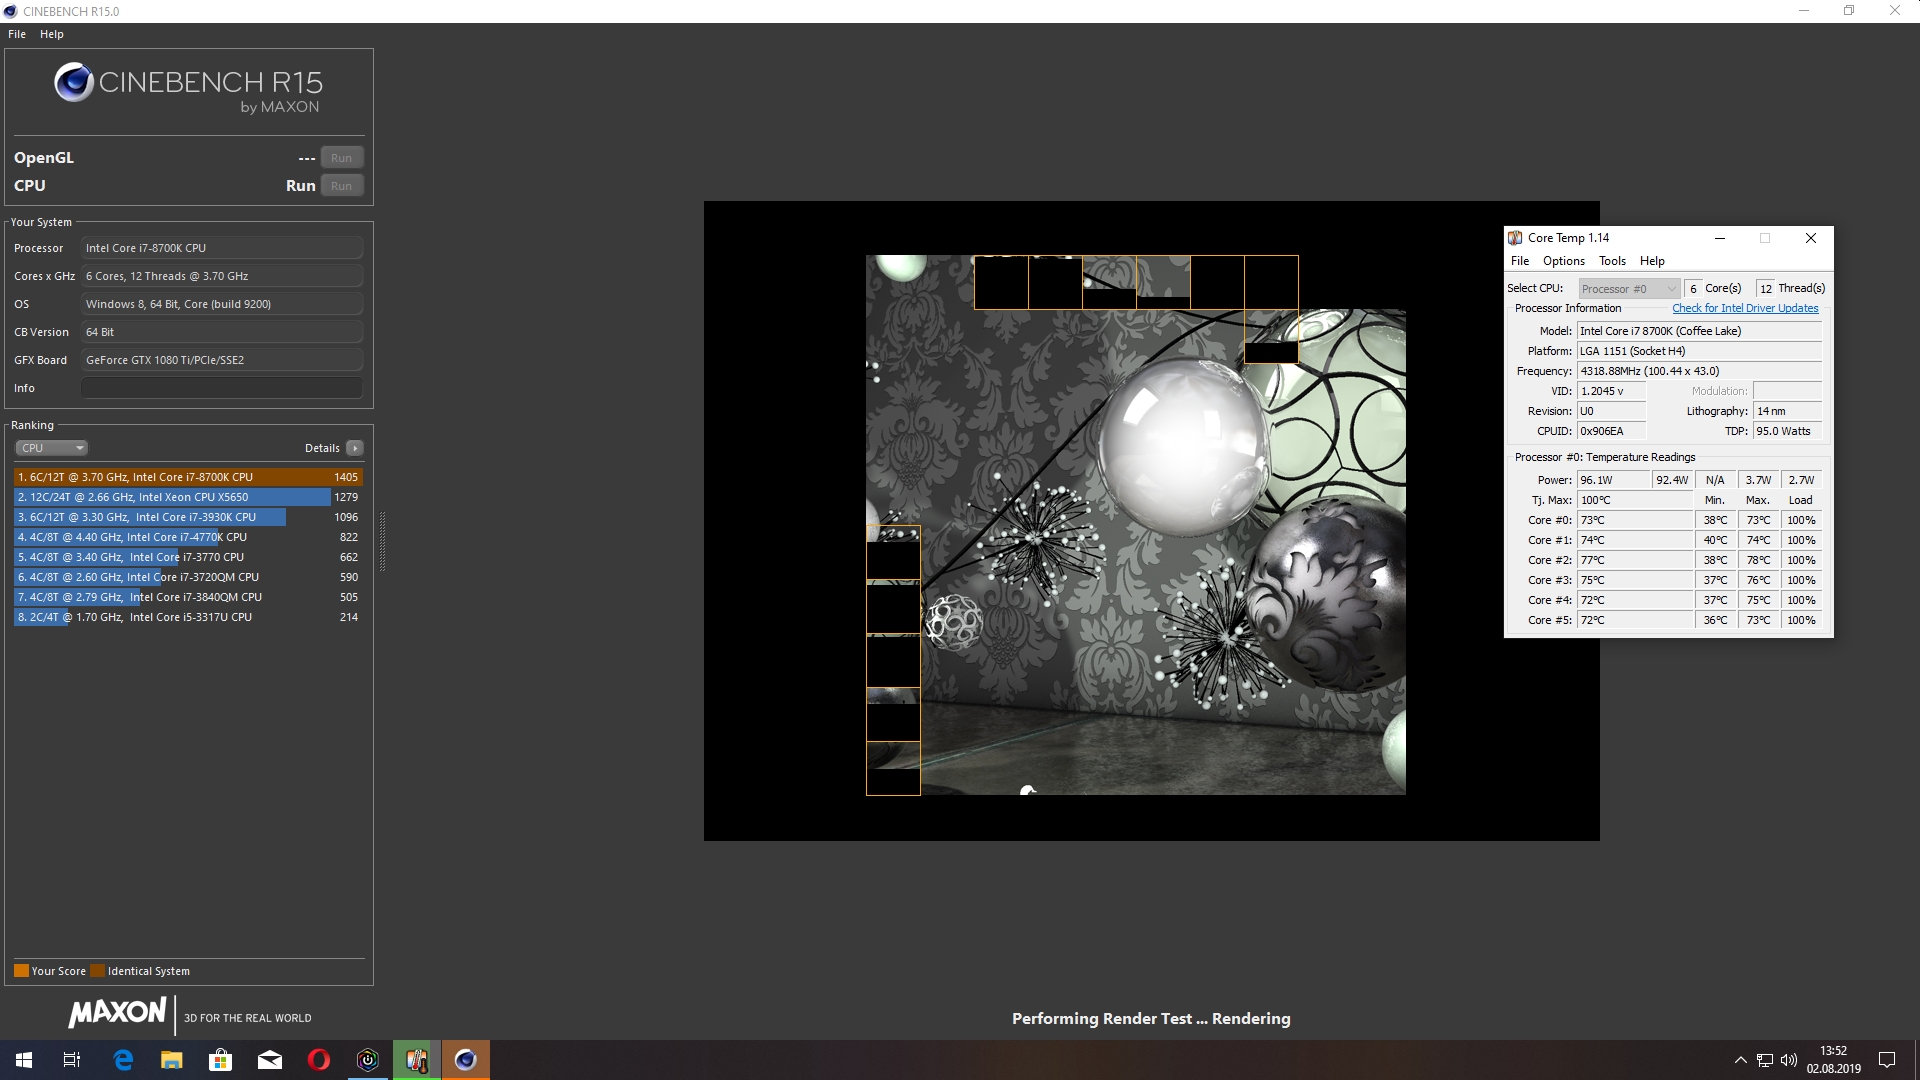Click the Cinebench logo sphere icon

coord(74,82)
